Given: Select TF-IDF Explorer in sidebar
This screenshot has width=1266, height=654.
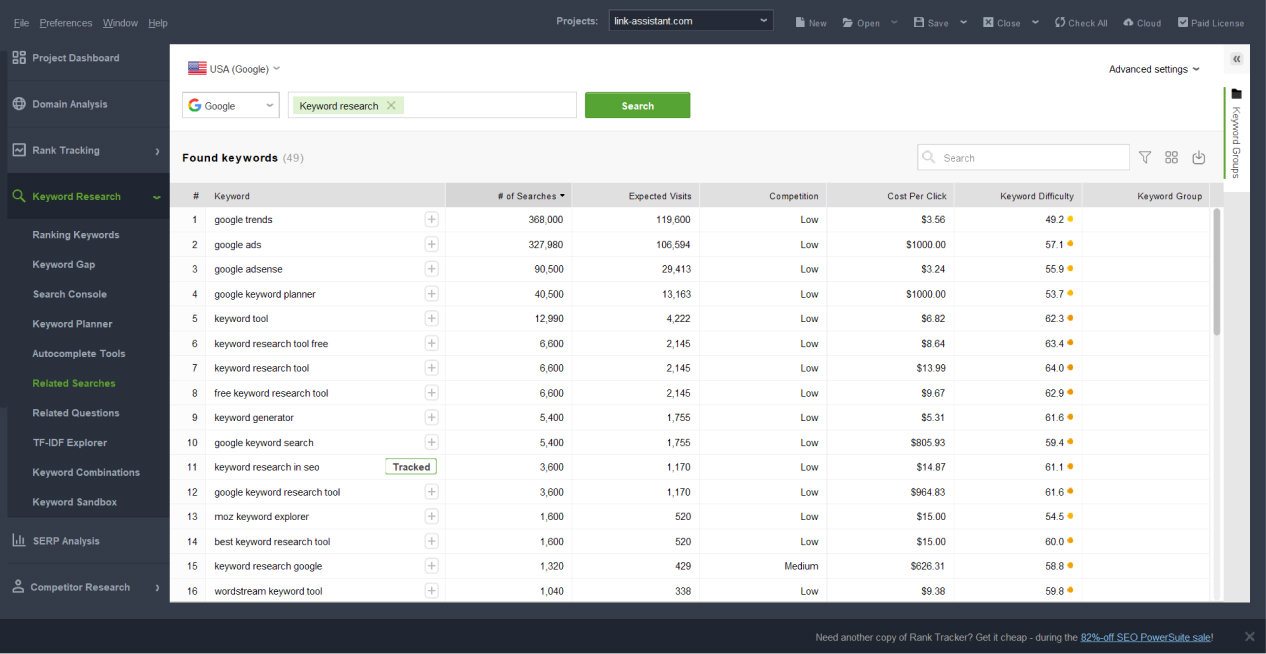Looking at the screenshot, I should tap(69, 442).
